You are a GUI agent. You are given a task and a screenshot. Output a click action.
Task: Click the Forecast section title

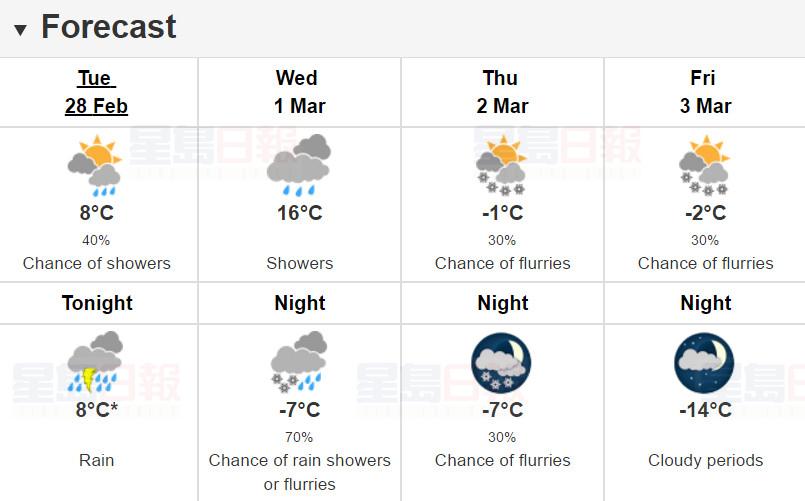coord(109,28)
